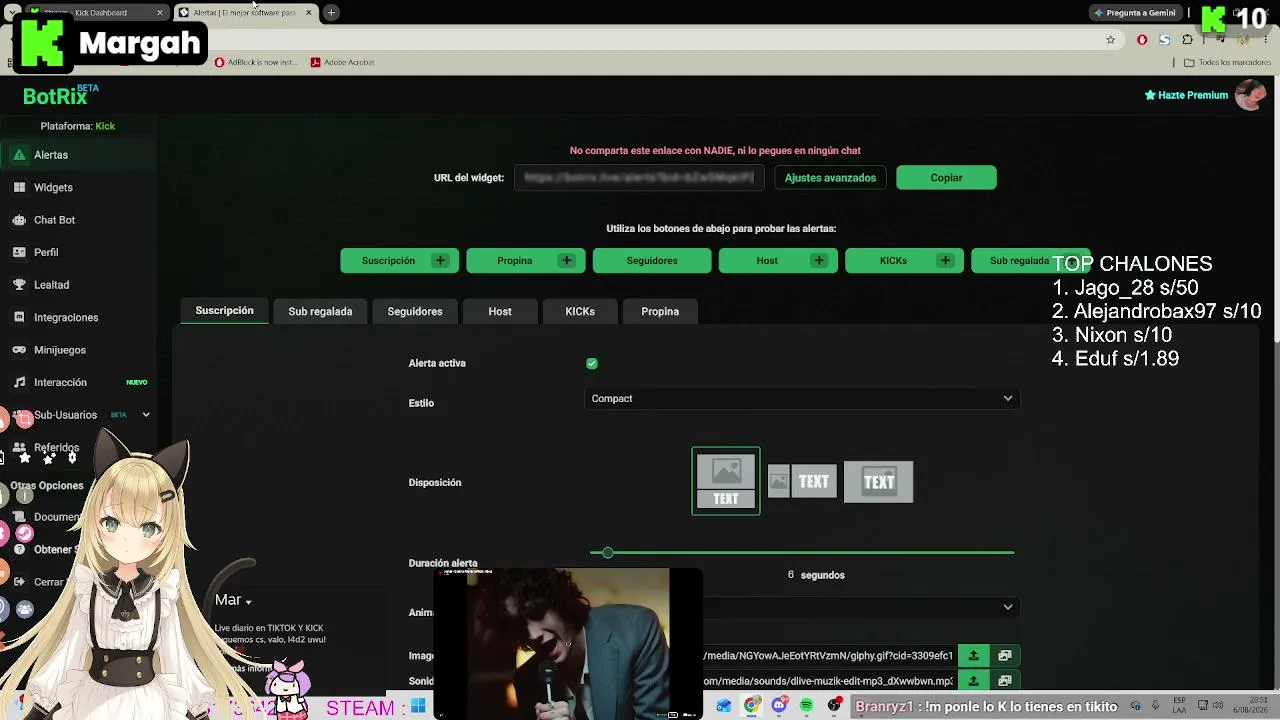Open the Alertas section icon in sidebar

[x=19, y=155]
